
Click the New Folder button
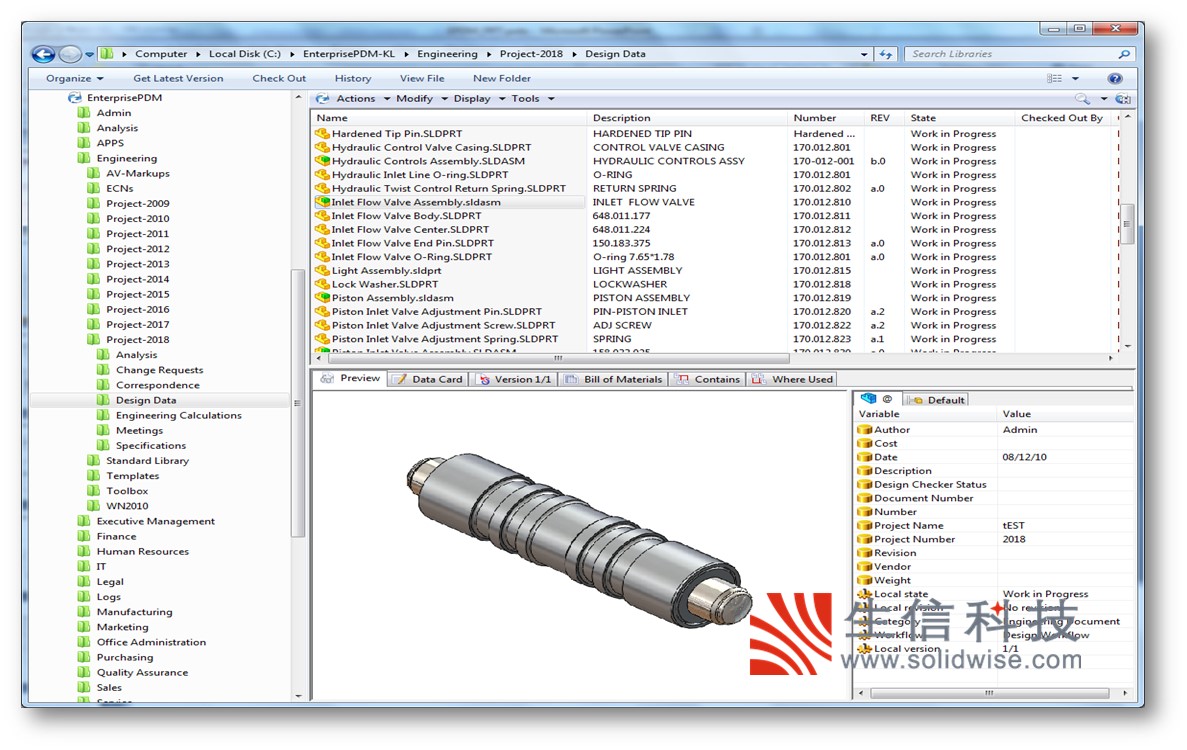pos(502,79)
